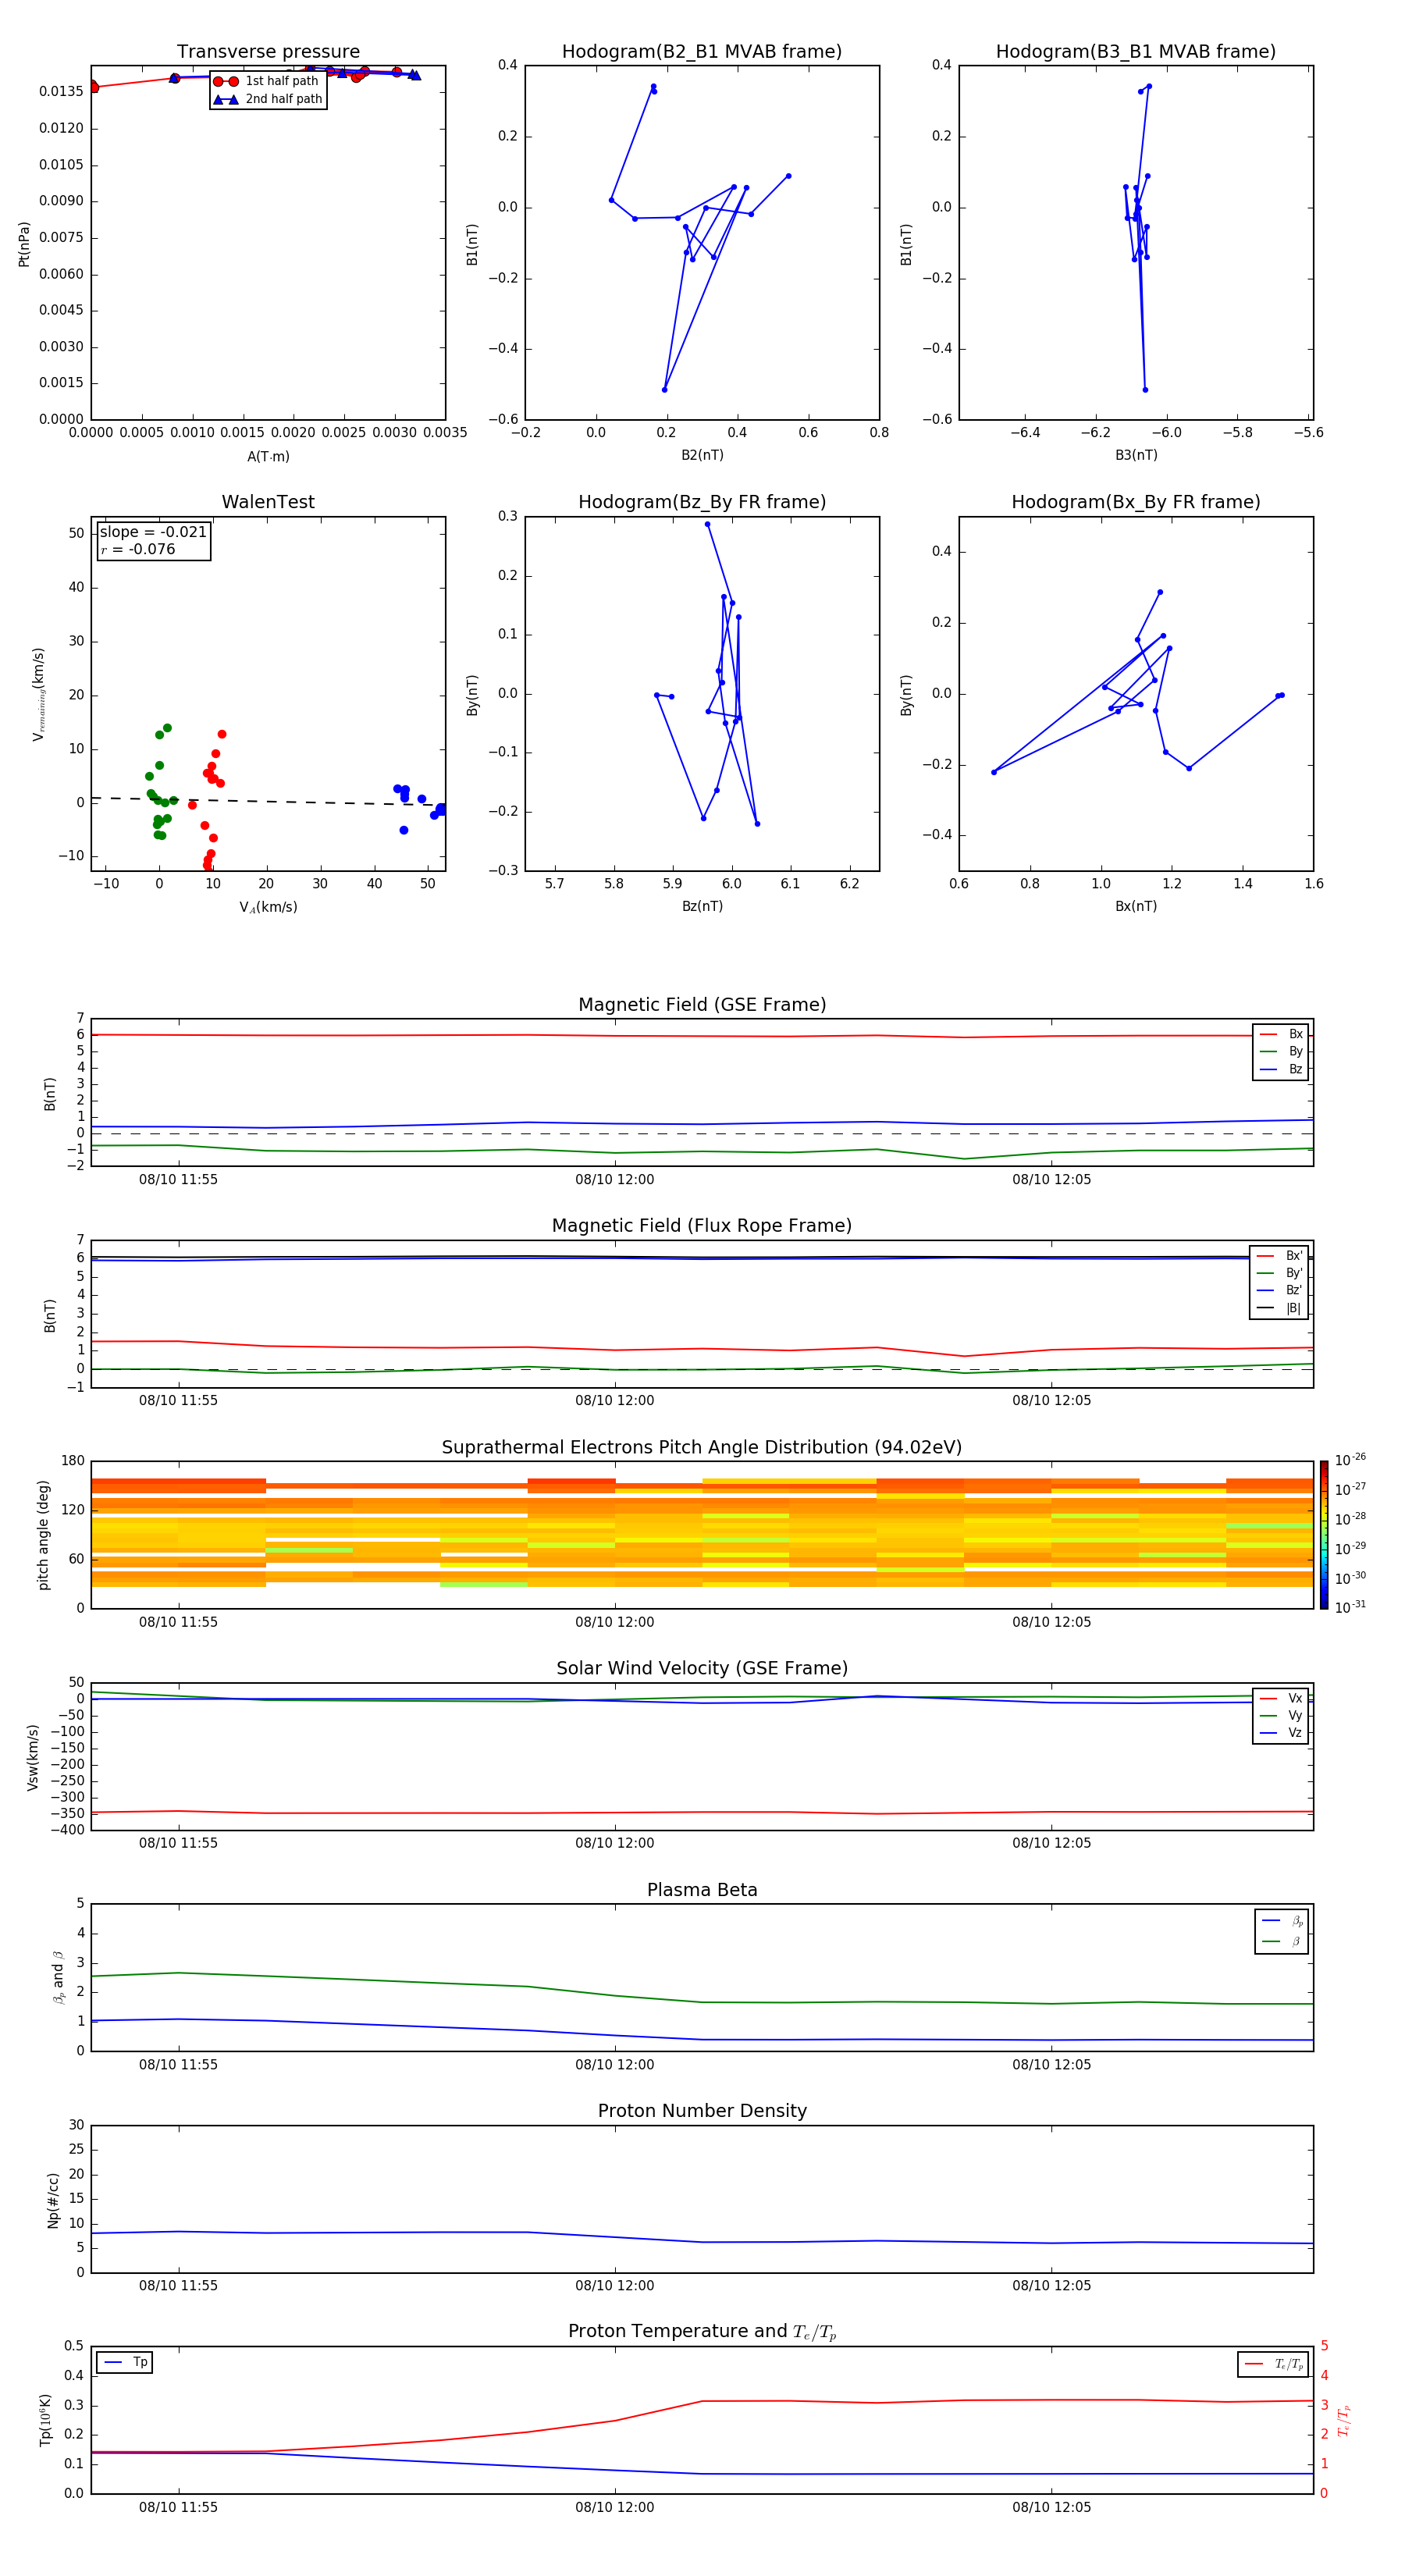Click the pitch angle plot colorbar
This screenshot has width=1405, height=2576.
pyautogui.click(x=1323, y=1534)
